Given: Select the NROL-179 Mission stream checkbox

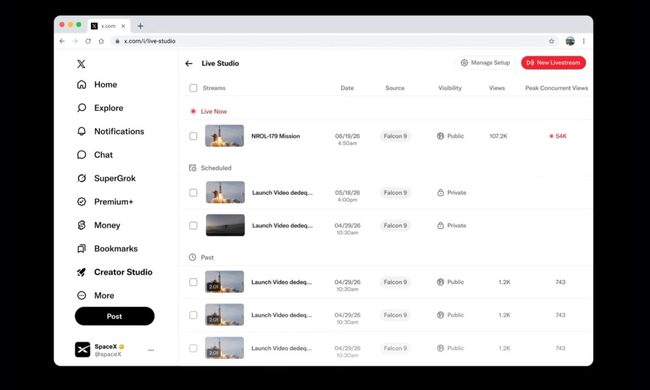Looking at the screenshot, I should click(193, 136).
